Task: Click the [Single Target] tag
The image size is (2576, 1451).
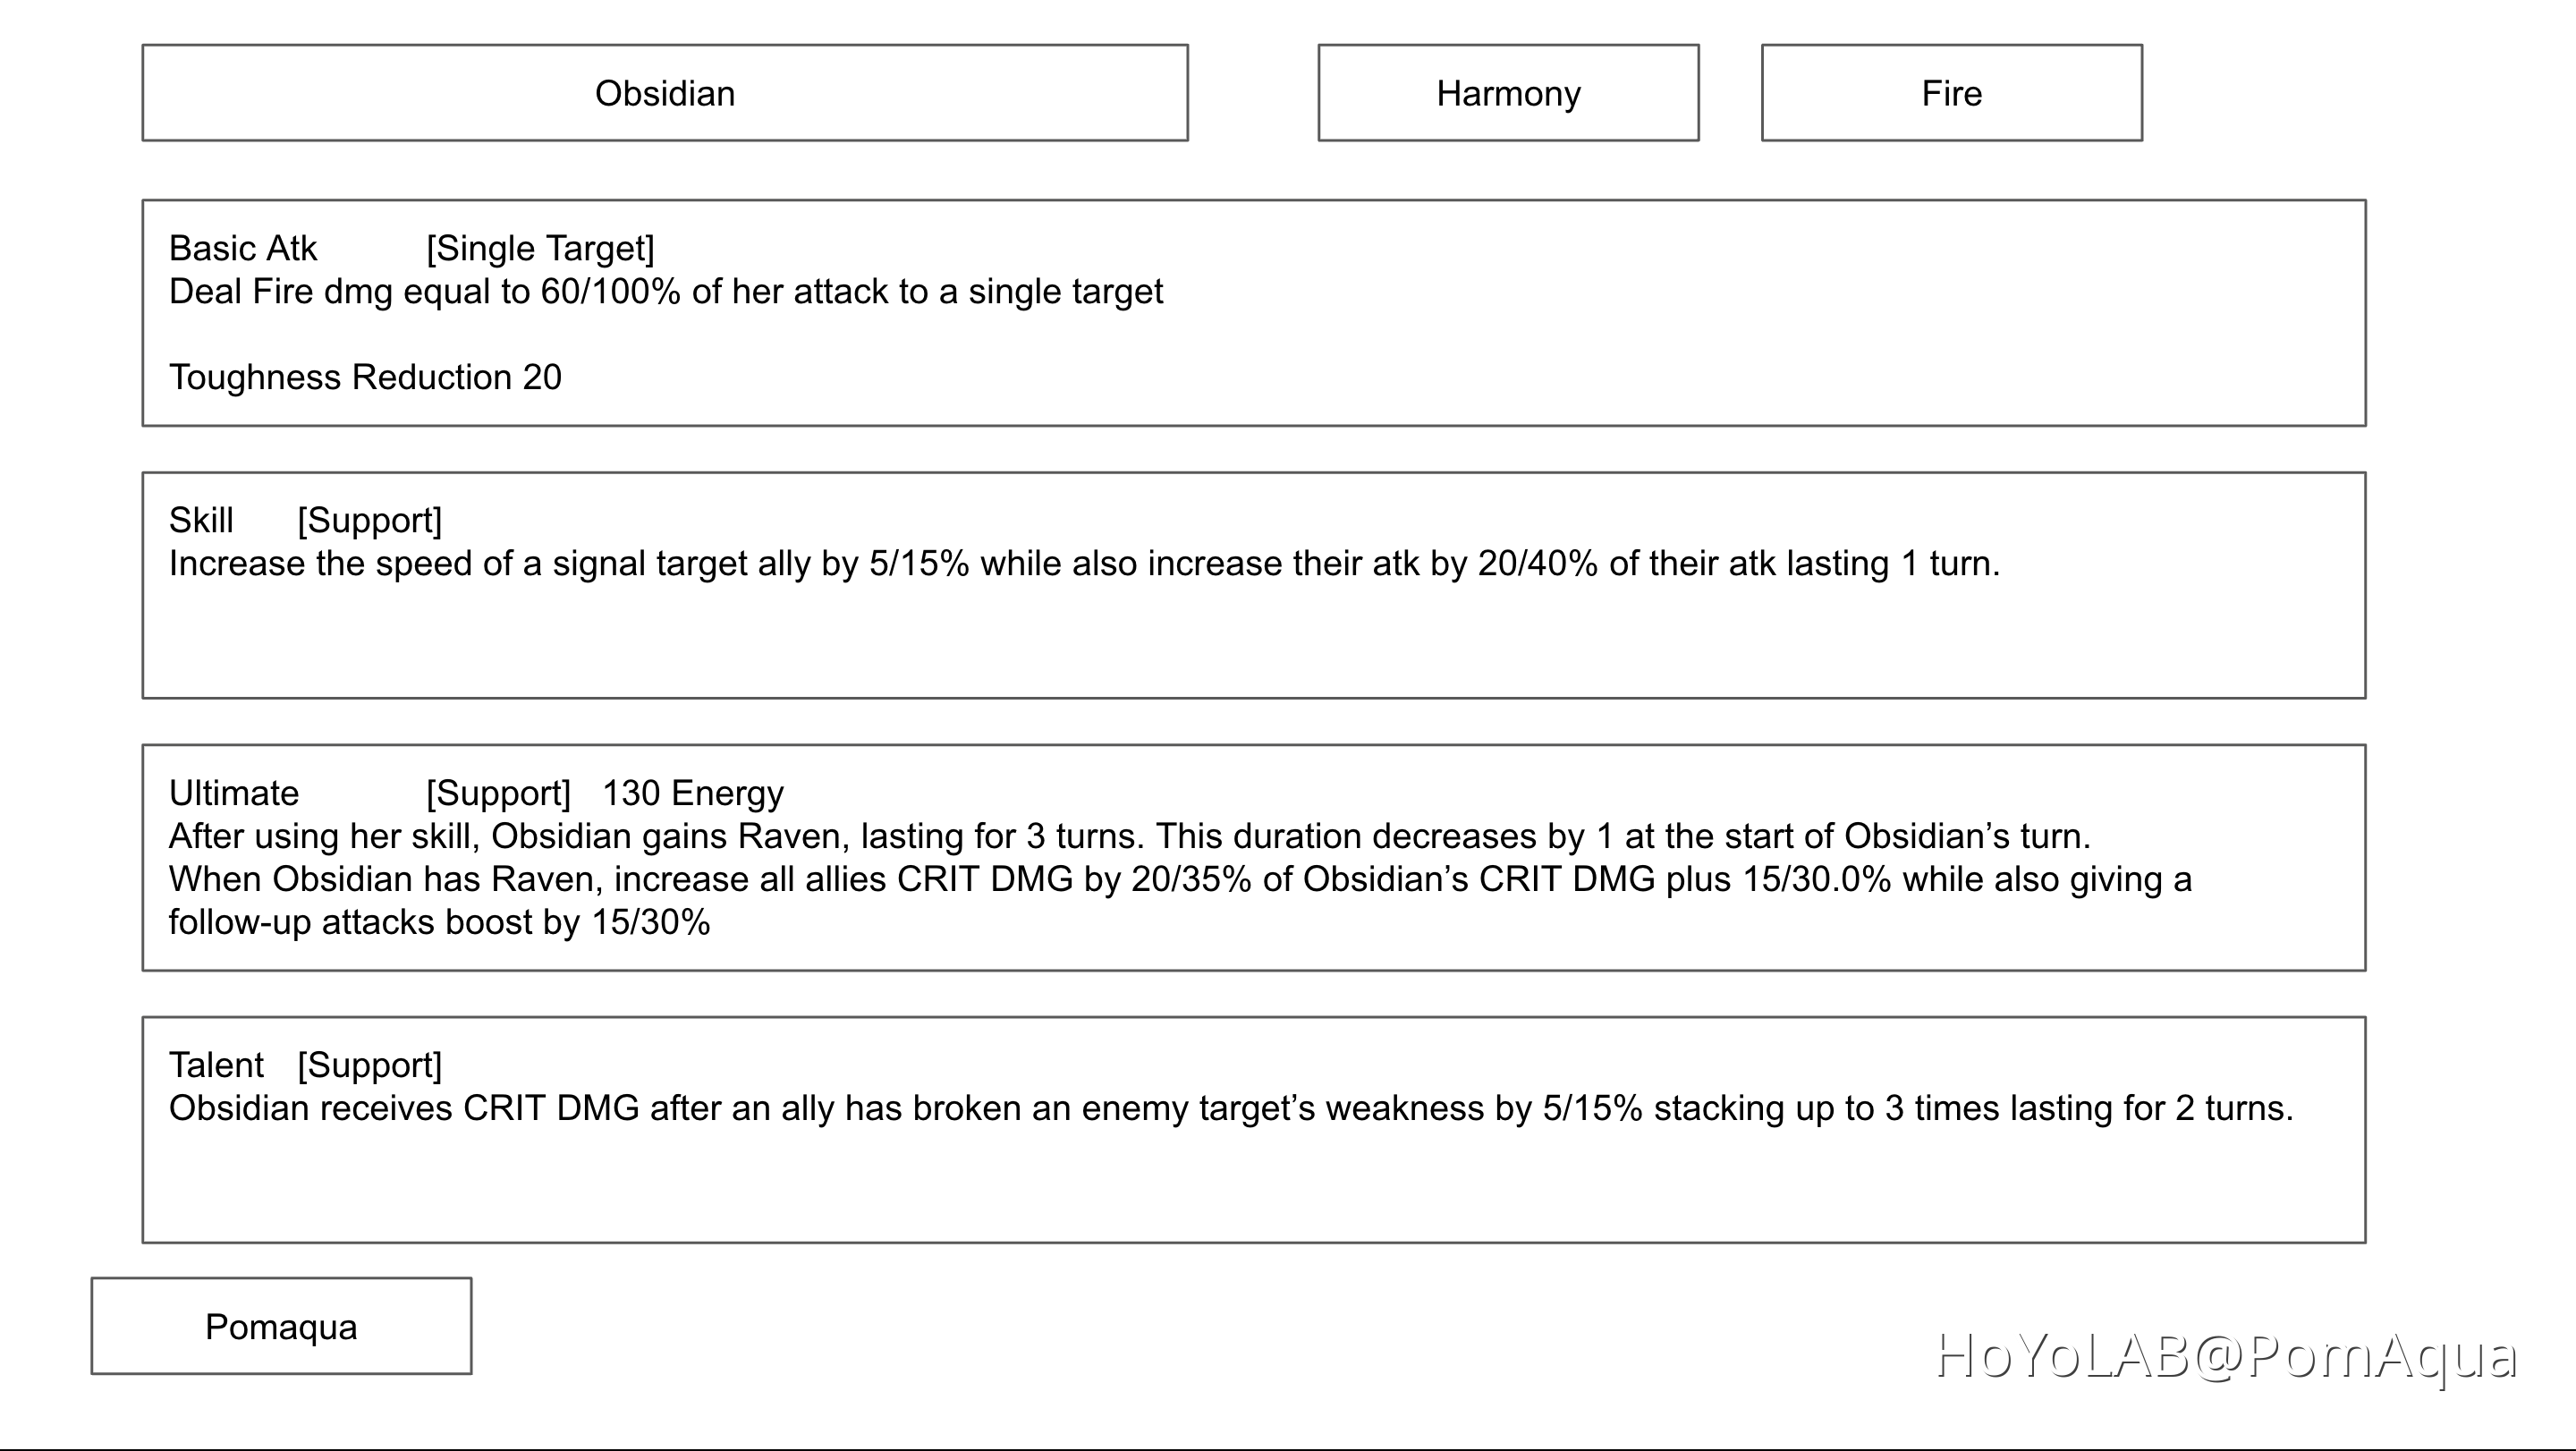Action: [x=540, y=248]
